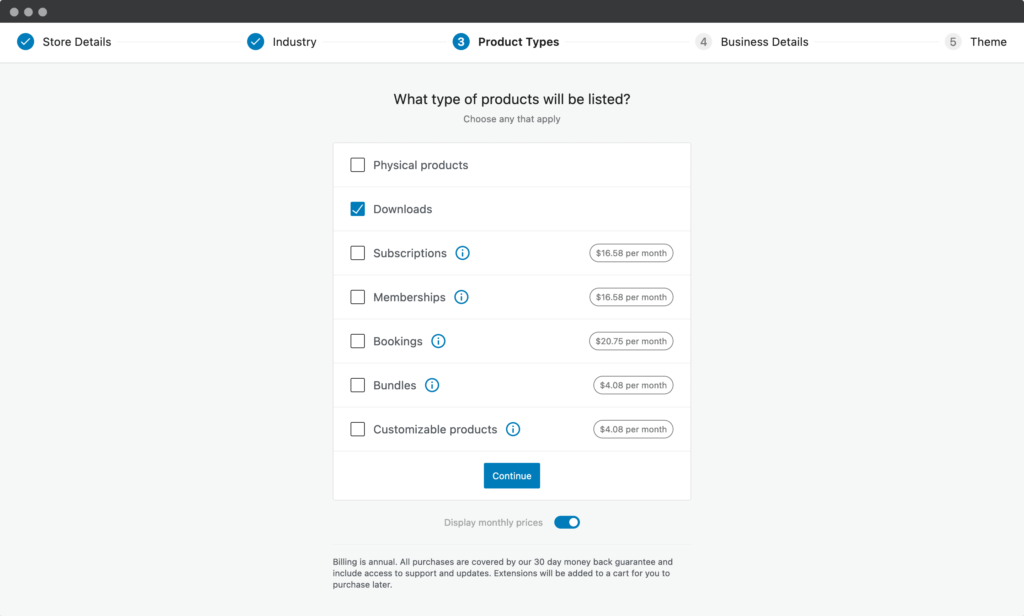1024x616 pixels.
Task: Click the Industry step checkmark icon
Action: [256, 42]
